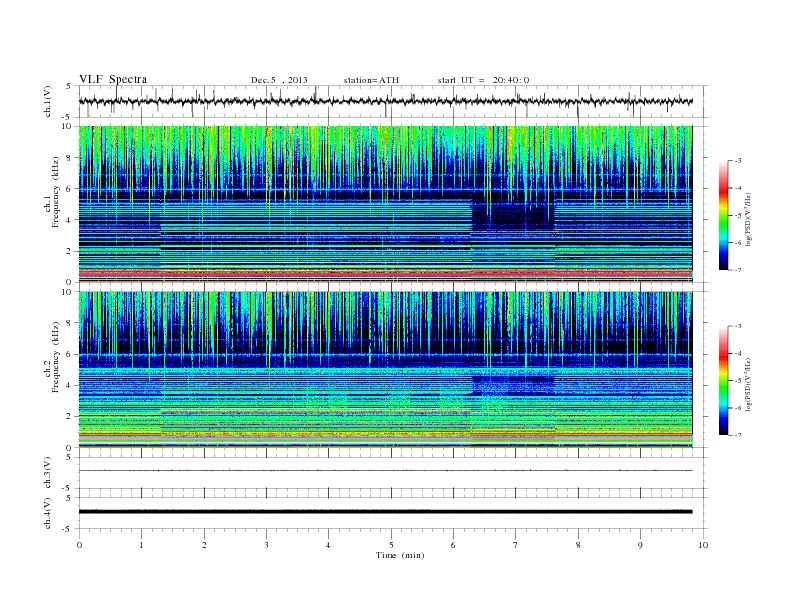Screen dimensions: 792x612
Task: Click the 'Time (min)' axis label
Action: click(400, 555)
